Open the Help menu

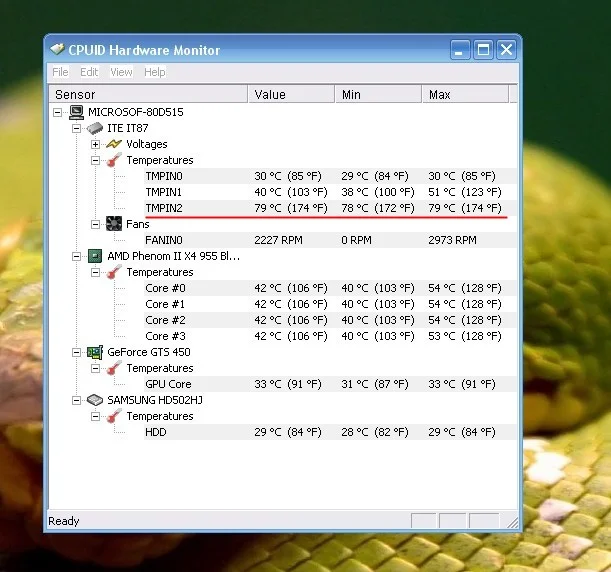(x=155, y=72)
